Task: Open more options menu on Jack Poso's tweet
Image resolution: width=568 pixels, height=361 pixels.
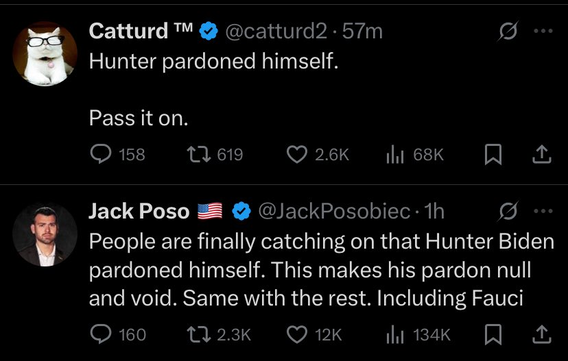Action: click(544, 211)
